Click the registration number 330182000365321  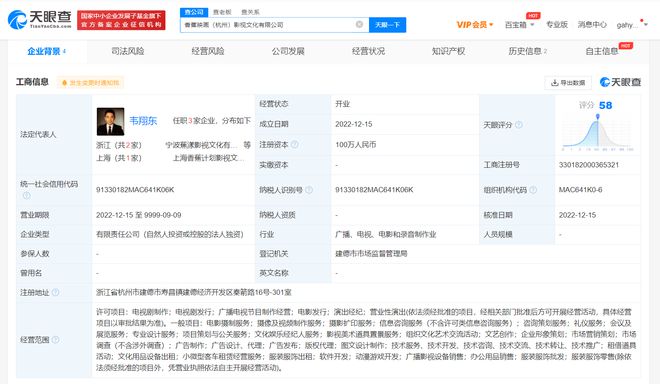coord(588,165)
